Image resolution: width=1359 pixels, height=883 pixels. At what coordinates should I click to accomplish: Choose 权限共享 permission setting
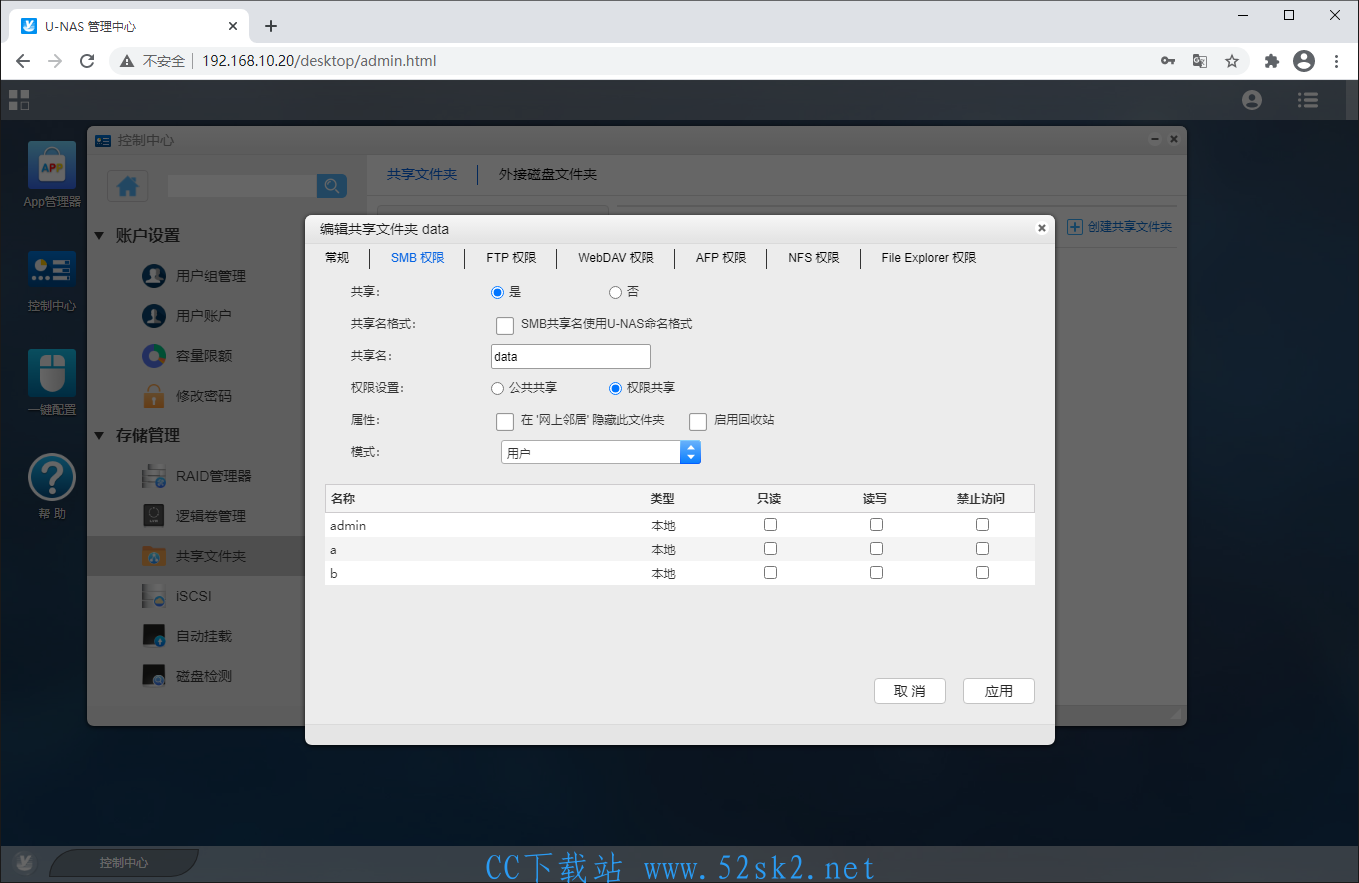615,388
